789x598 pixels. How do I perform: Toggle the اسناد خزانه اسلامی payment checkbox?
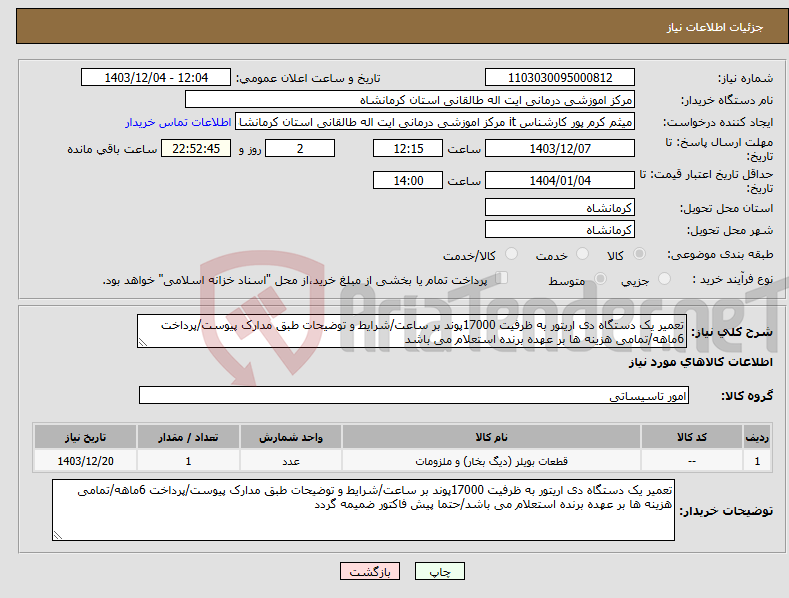coord(502,277)
